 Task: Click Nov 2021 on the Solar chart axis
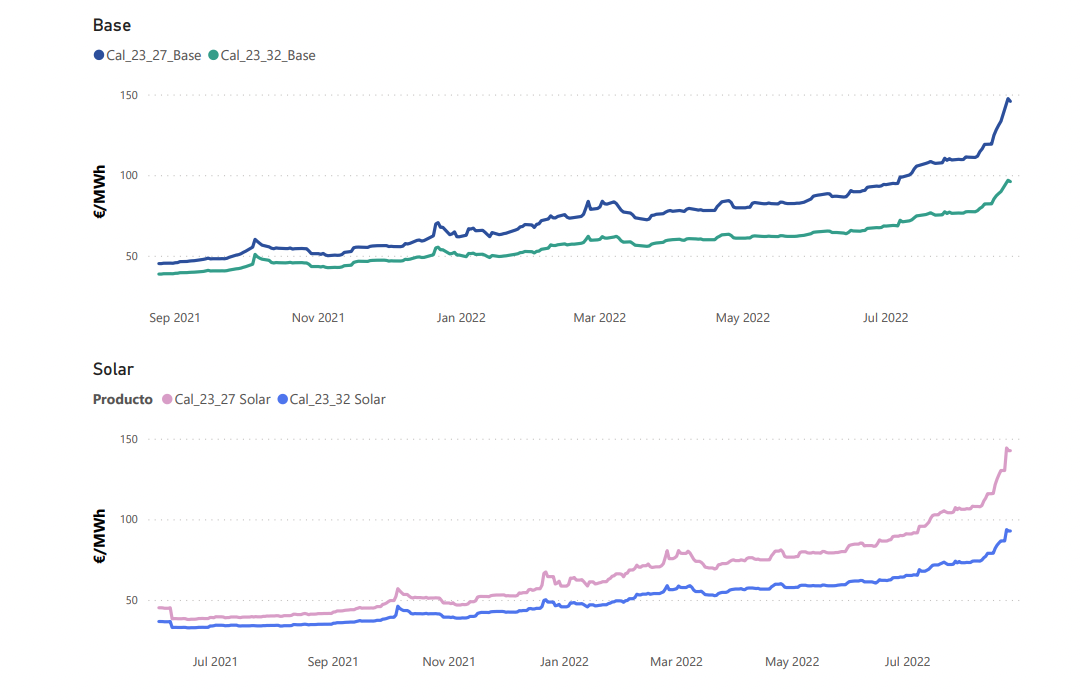pyautogui.click(x=448, y=662)
